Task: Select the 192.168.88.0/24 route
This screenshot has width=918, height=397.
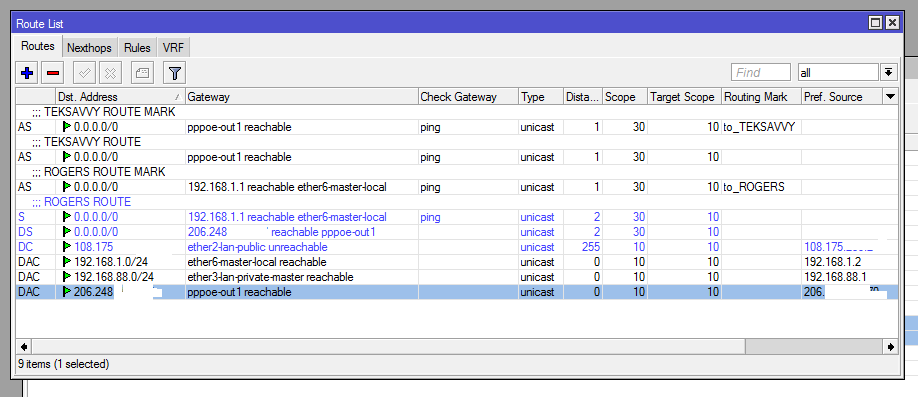Action: pyautogui.click(x=457, y=277)
